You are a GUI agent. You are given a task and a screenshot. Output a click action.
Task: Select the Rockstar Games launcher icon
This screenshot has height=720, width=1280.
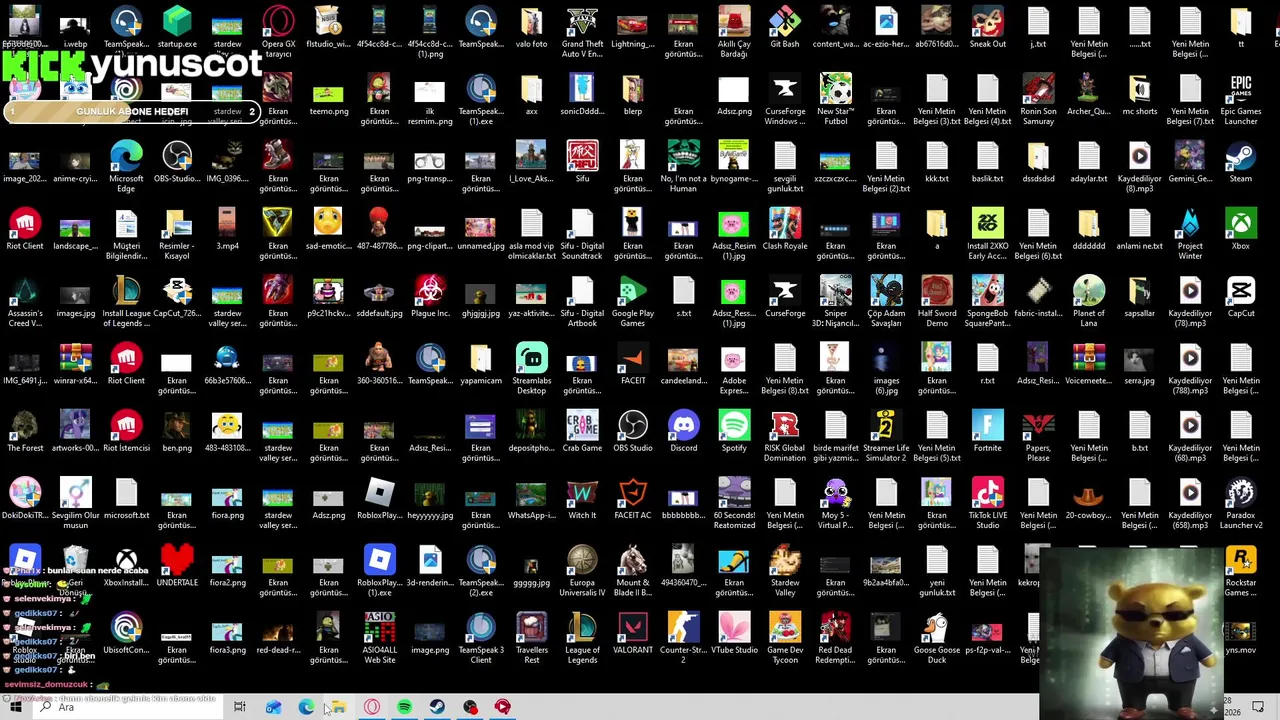1240,572
